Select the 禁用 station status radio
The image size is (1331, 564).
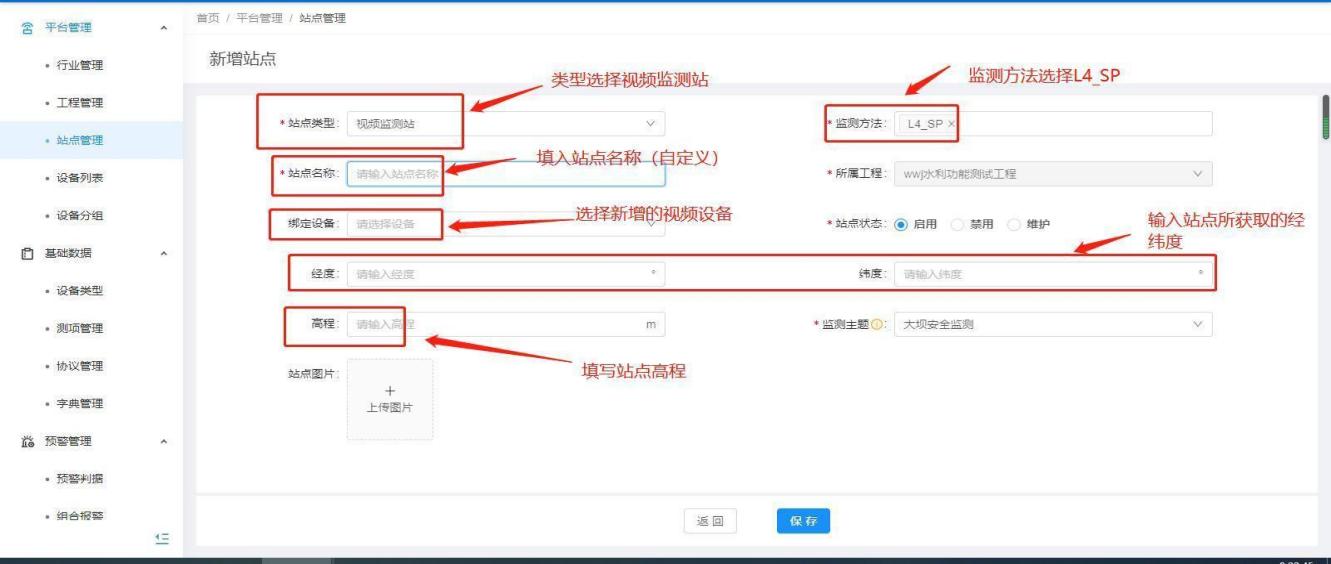[957, 224]
